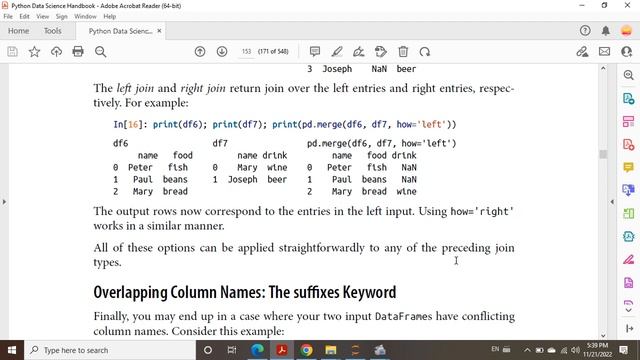Open the Help question mark icon

585,31
